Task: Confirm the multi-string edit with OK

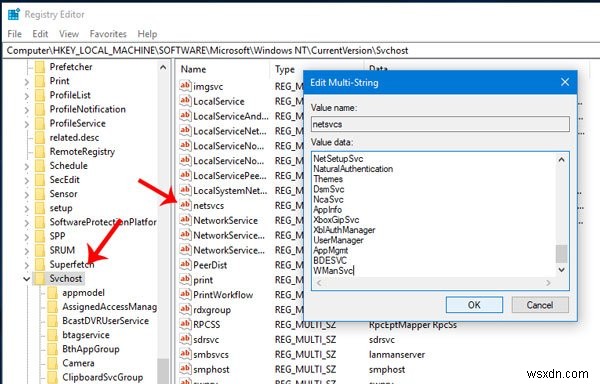Action: (x=474, y=305)
